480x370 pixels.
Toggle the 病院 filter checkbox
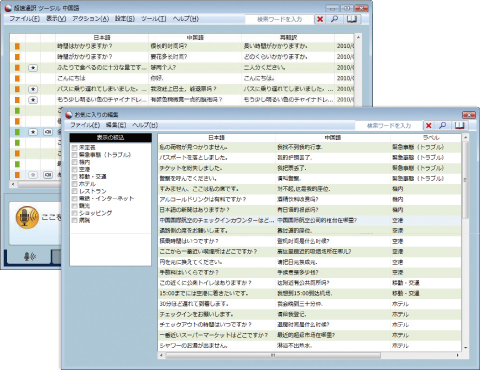point(75,220)
